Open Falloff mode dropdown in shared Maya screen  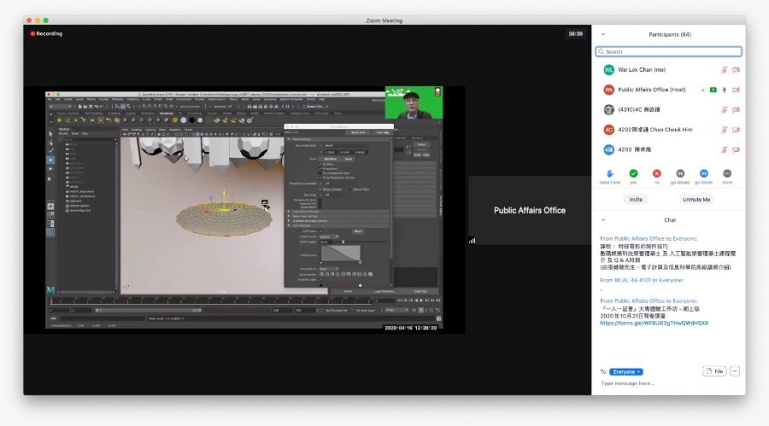[329, 237]
